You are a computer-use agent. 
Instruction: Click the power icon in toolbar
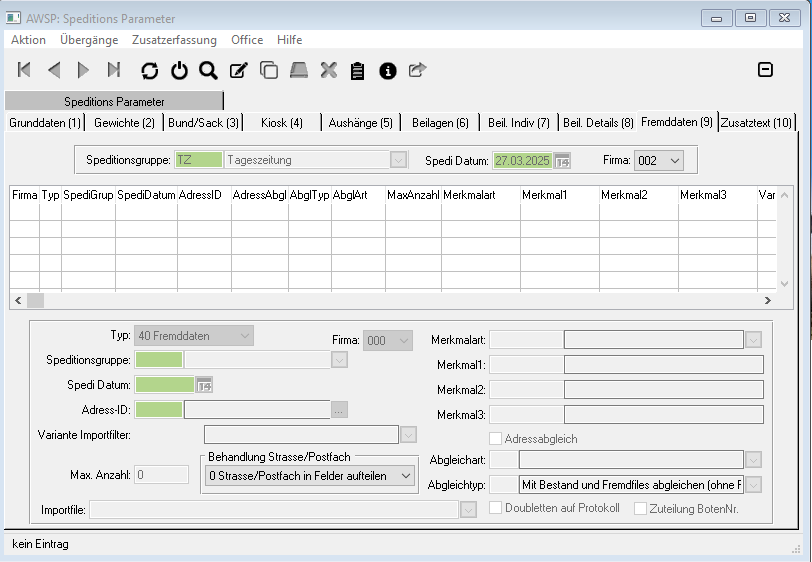coord(179,70)
